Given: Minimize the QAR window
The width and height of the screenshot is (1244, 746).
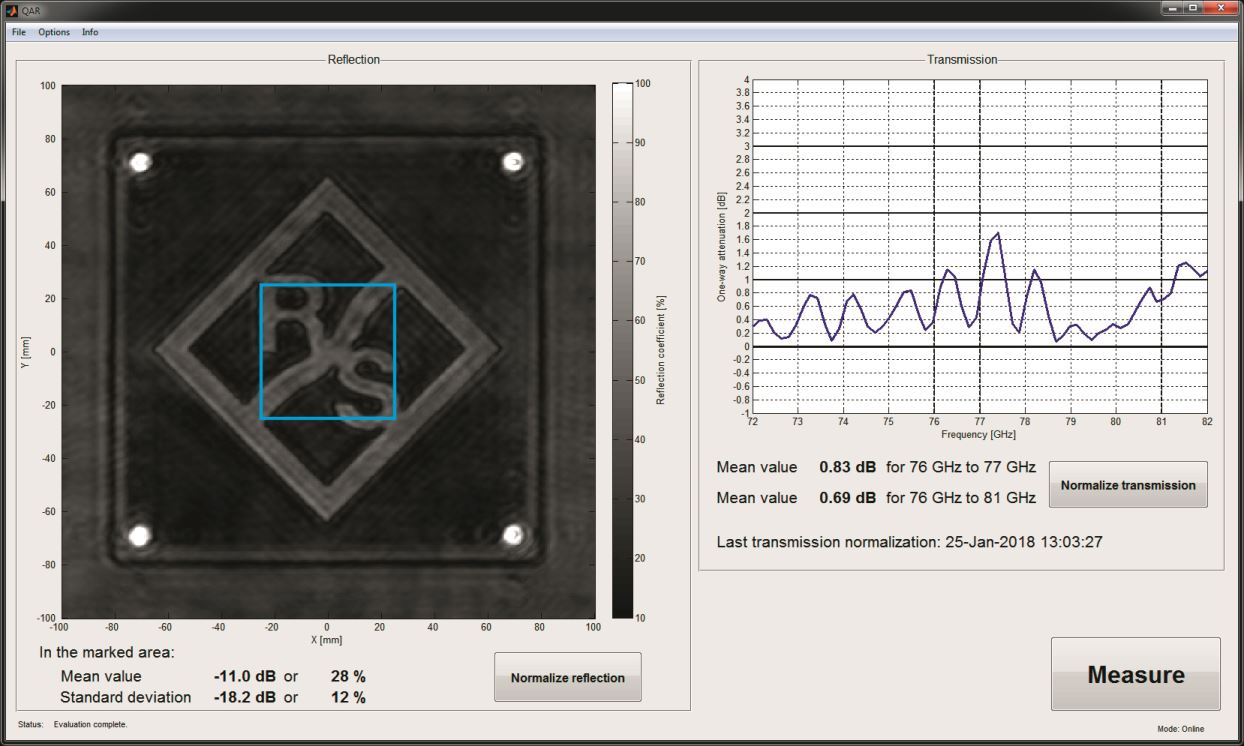Looking at the screenshot, I should [1171, 8].
